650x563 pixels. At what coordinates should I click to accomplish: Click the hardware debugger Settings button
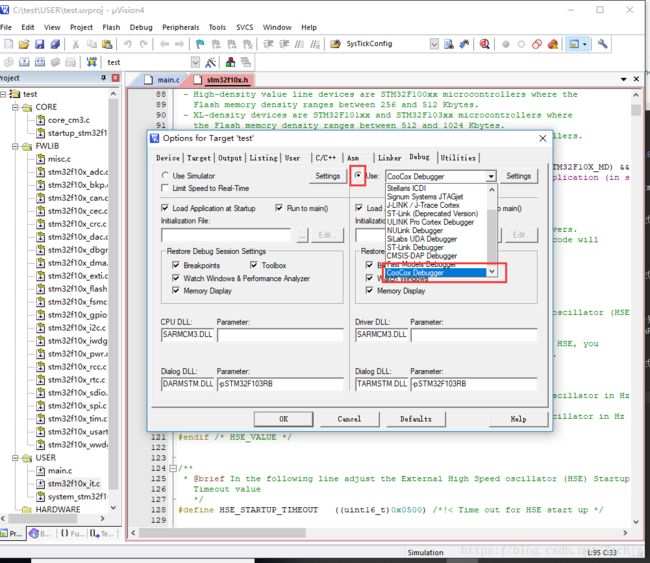tap(518, 176)
